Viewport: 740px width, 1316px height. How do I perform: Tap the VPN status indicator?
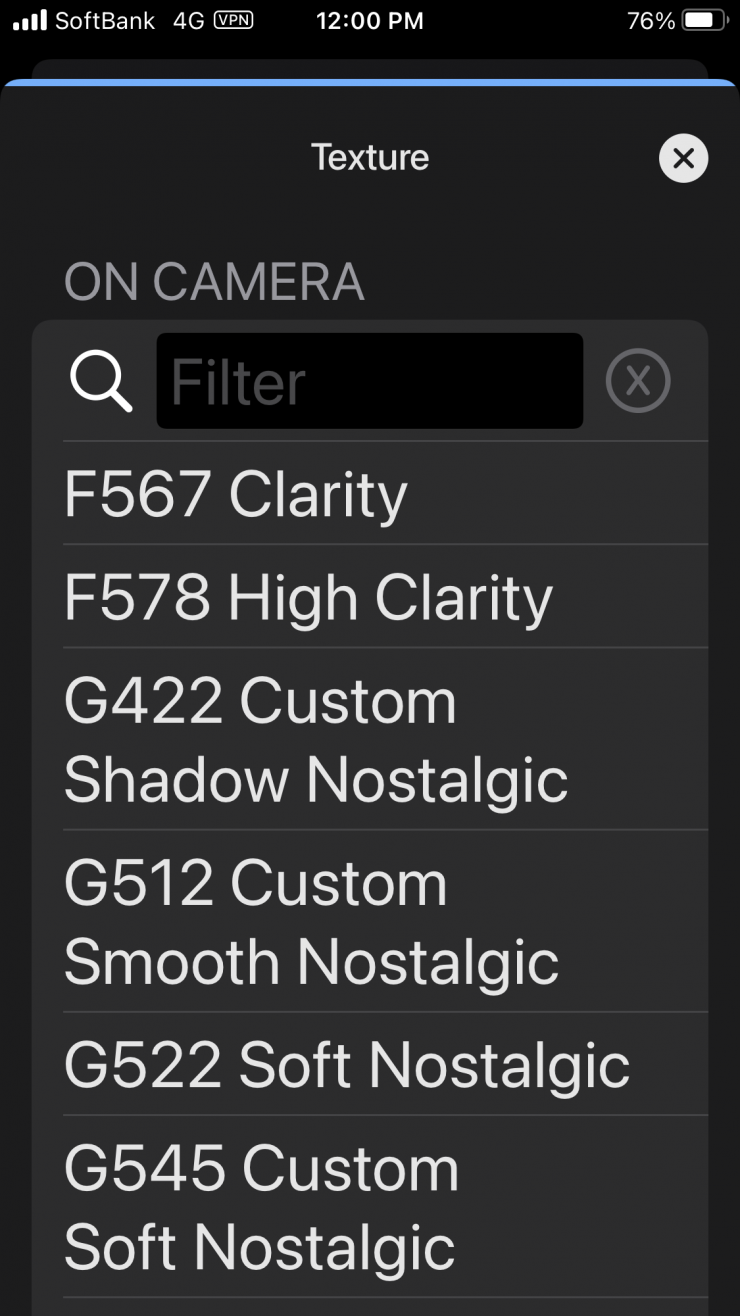point(233,20)
